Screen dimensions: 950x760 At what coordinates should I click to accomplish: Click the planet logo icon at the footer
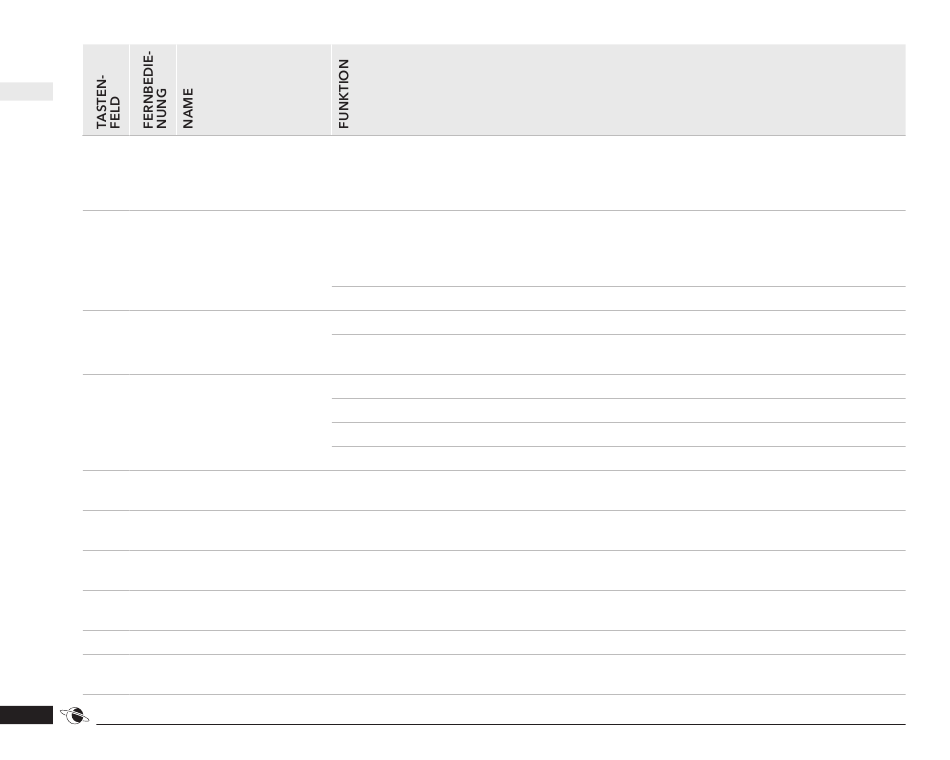tap(75, 716)
